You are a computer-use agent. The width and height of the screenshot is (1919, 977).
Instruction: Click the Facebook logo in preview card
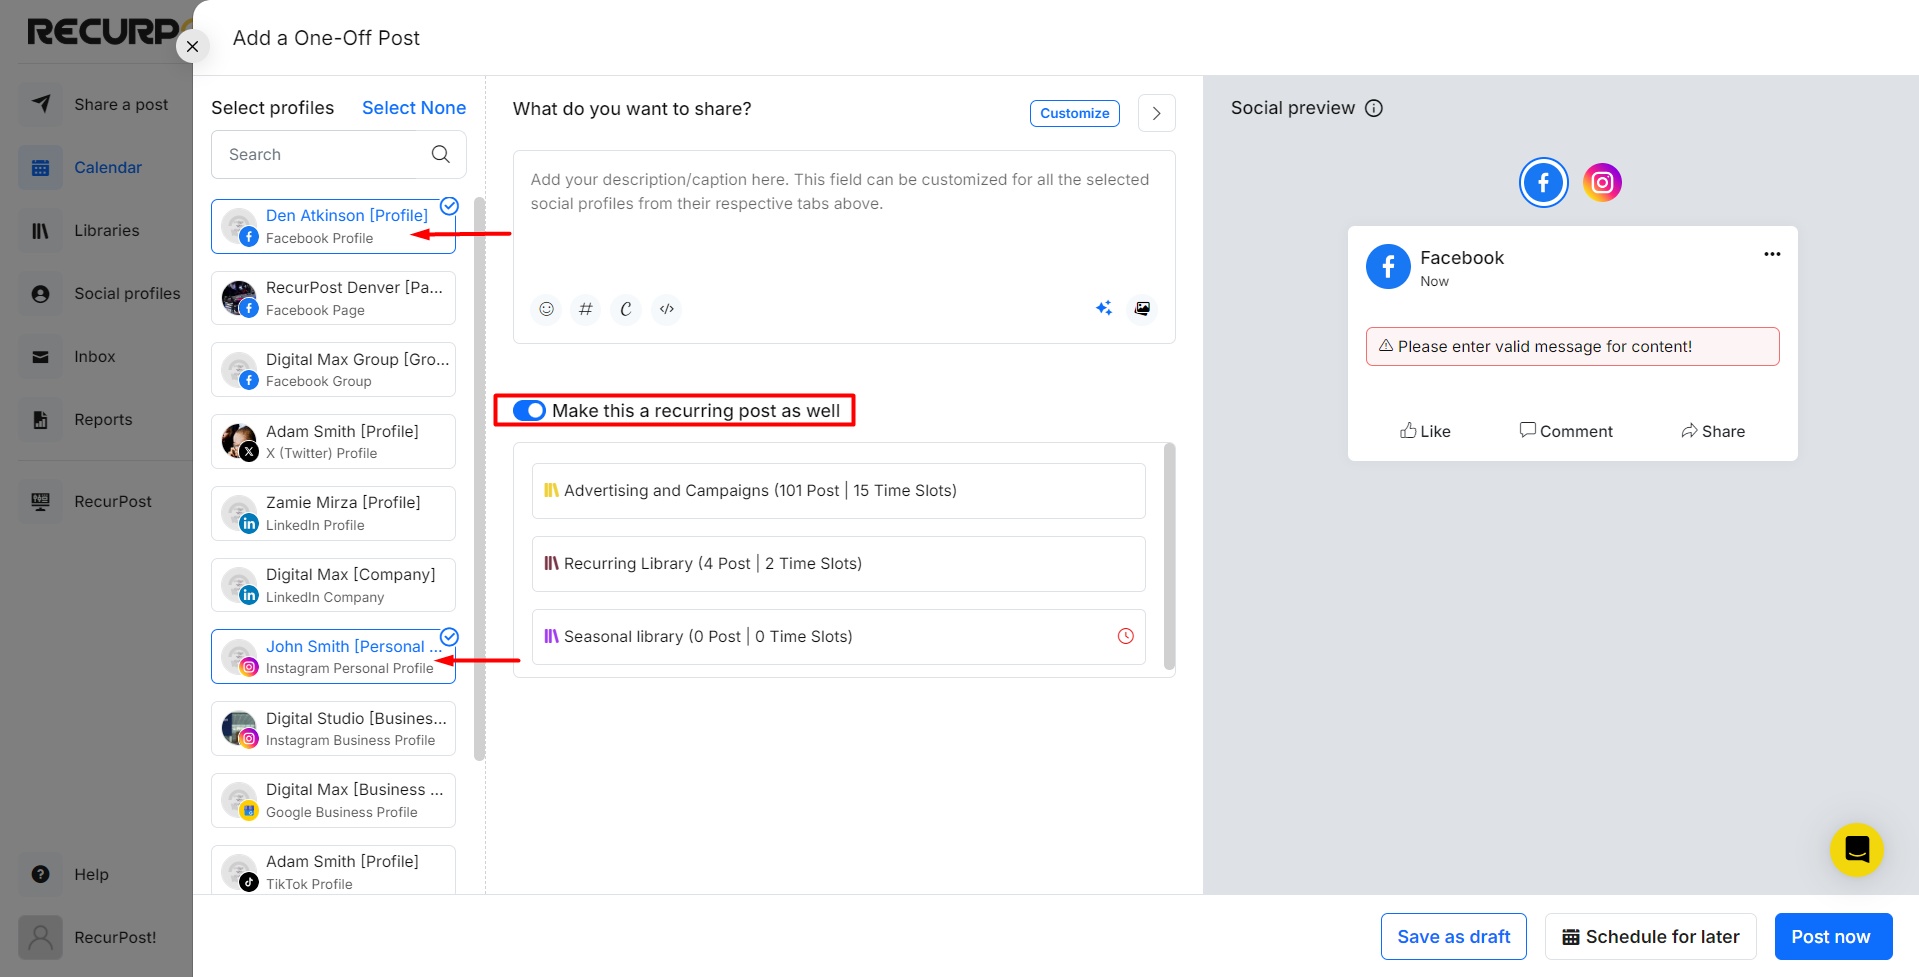(1388, 267)
